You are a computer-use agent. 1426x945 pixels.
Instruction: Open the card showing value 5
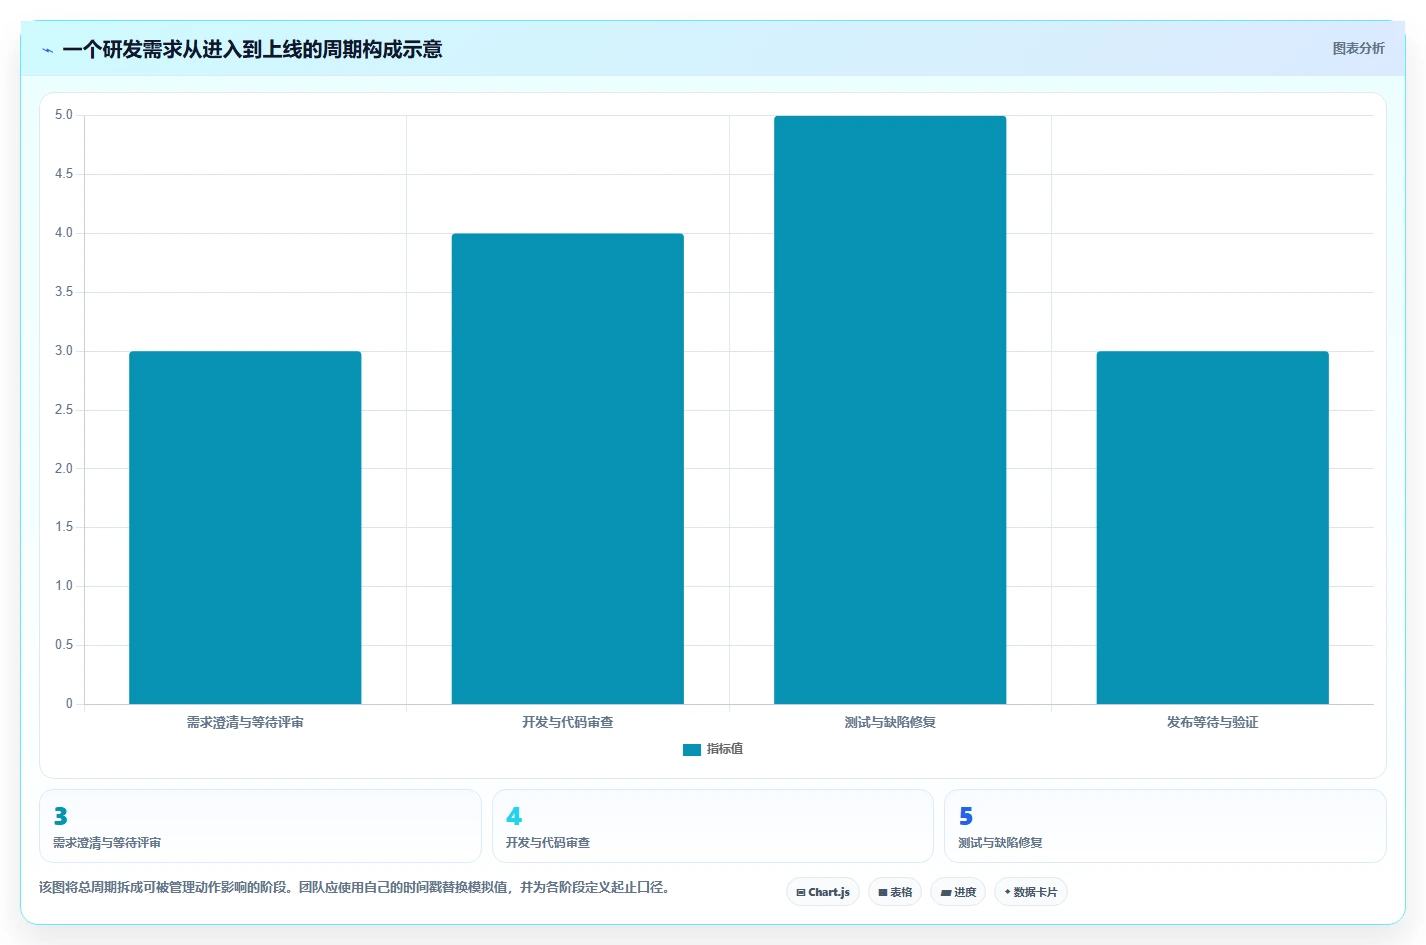[x=1165, y=826]
